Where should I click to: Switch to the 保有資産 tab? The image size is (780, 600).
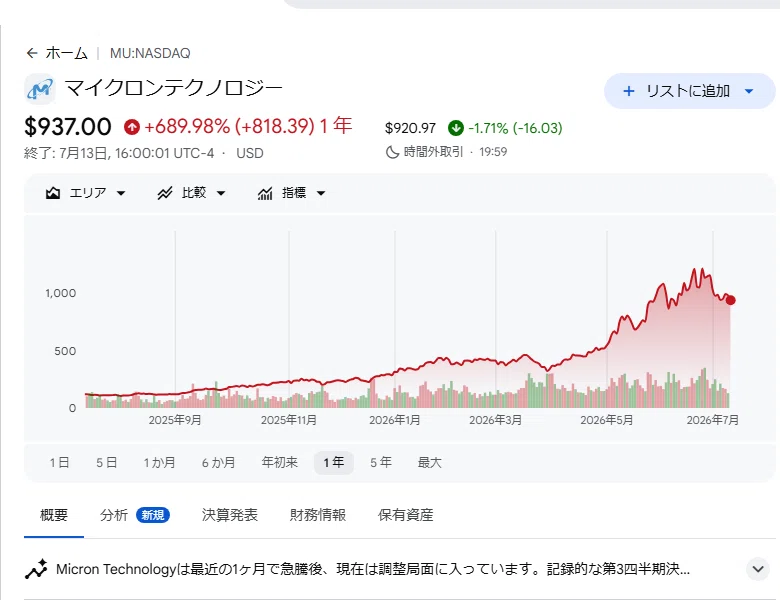click(x=405, y=515)
